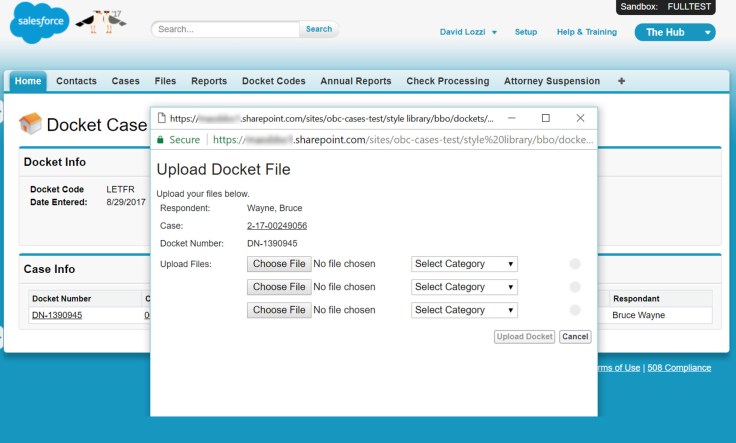Image resolution: width=736 pixels, height=443 pixels.
Task: Switch to Attorney Suspension tab
Action: tap(552, 81)
